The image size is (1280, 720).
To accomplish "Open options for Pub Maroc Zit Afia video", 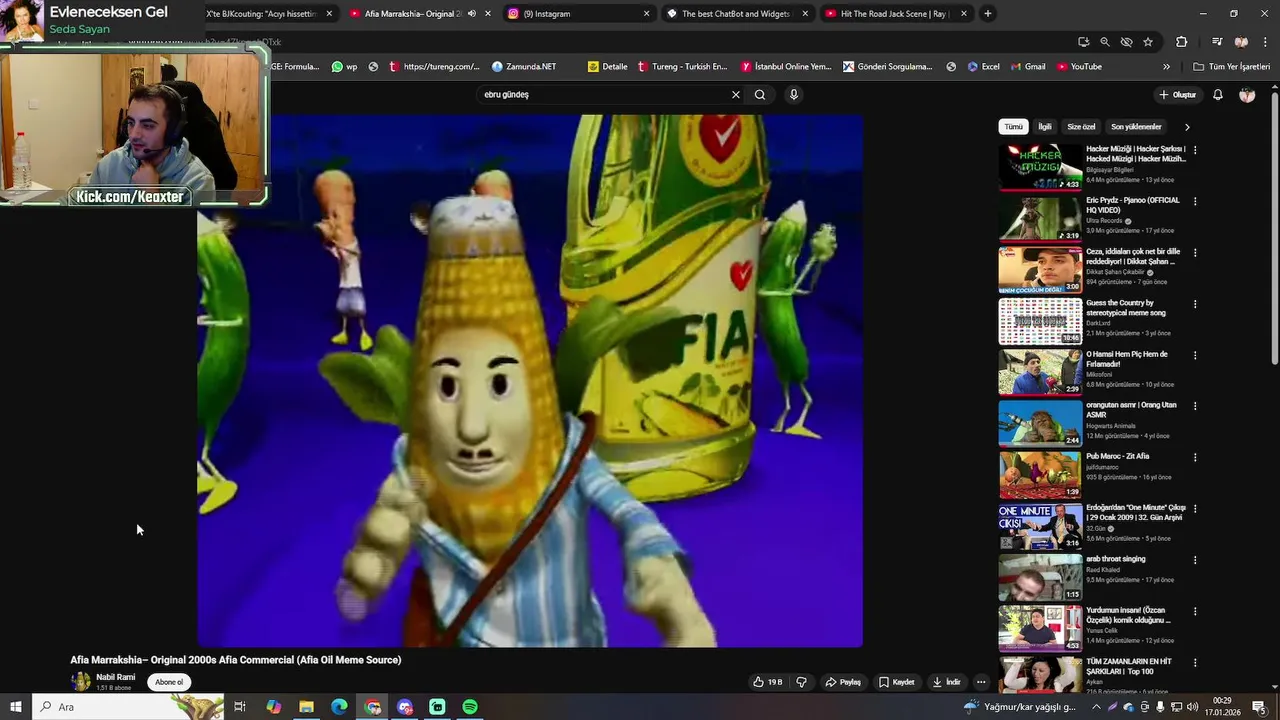I will tap(1195, 457).
